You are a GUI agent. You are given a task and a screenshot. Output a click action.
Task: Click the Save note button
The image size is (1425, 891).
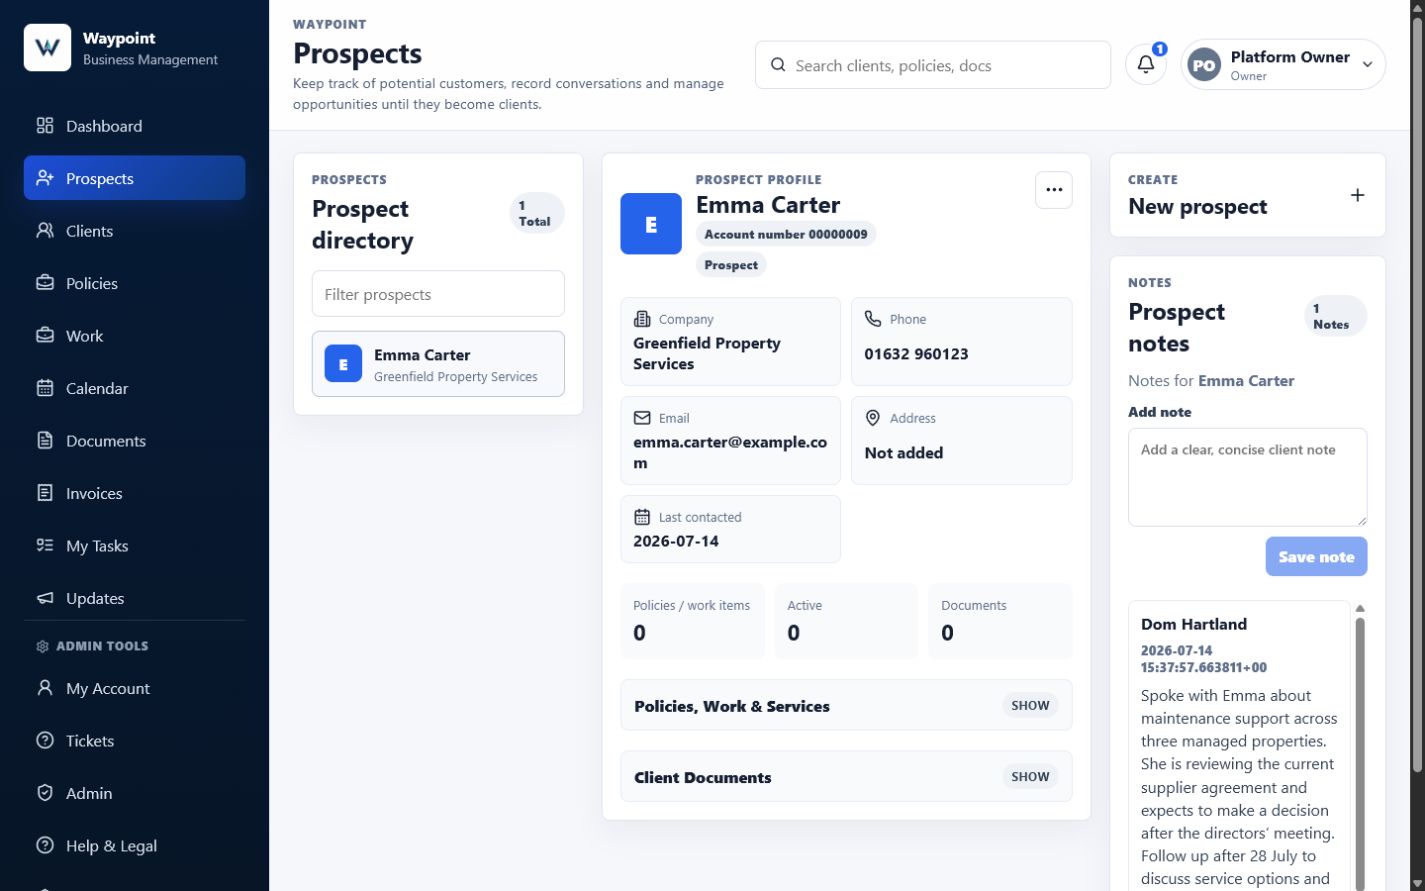click(x=1316, y=557)
